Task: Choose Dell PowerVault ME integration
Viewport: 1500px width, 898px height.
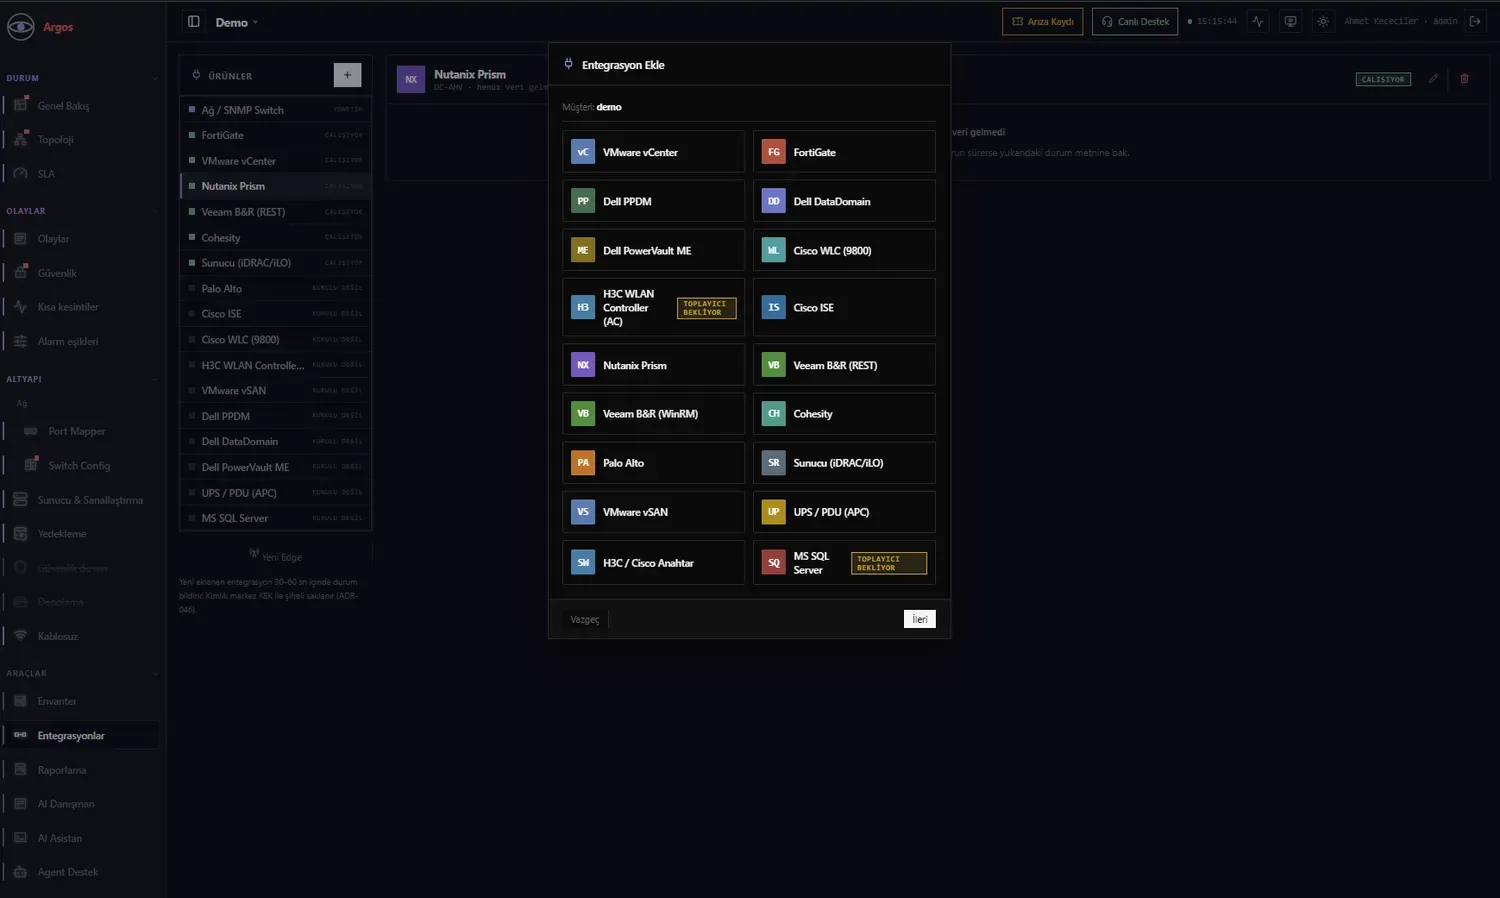Action: (x=653, y=250)
